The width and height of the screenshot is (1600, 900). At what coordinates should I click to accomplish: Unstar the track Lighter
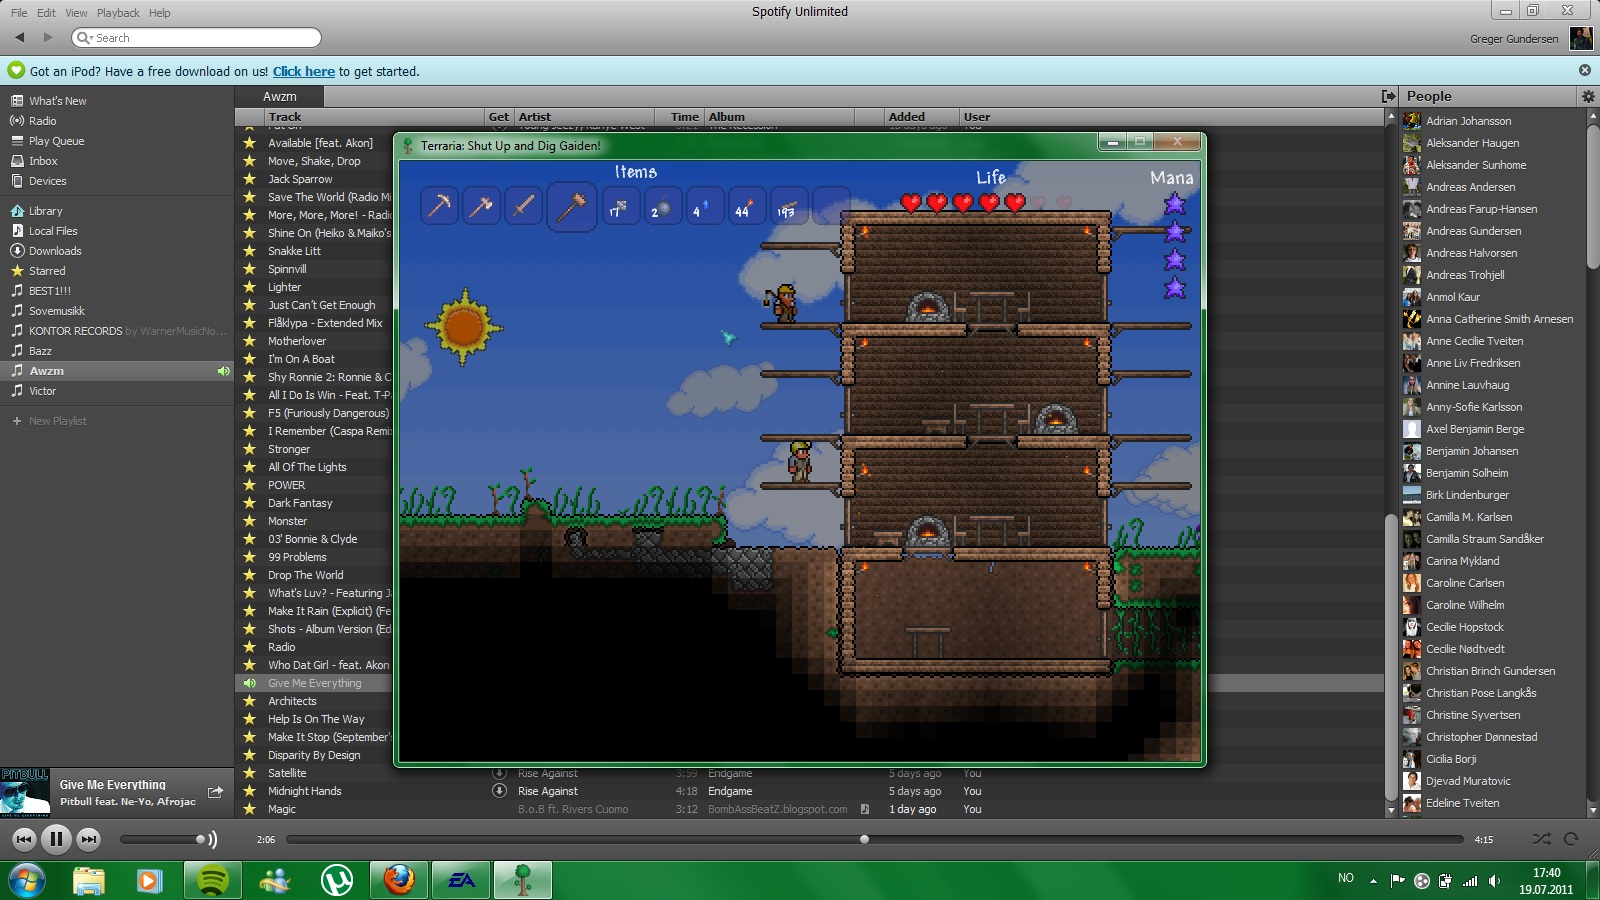coord(249,287)
